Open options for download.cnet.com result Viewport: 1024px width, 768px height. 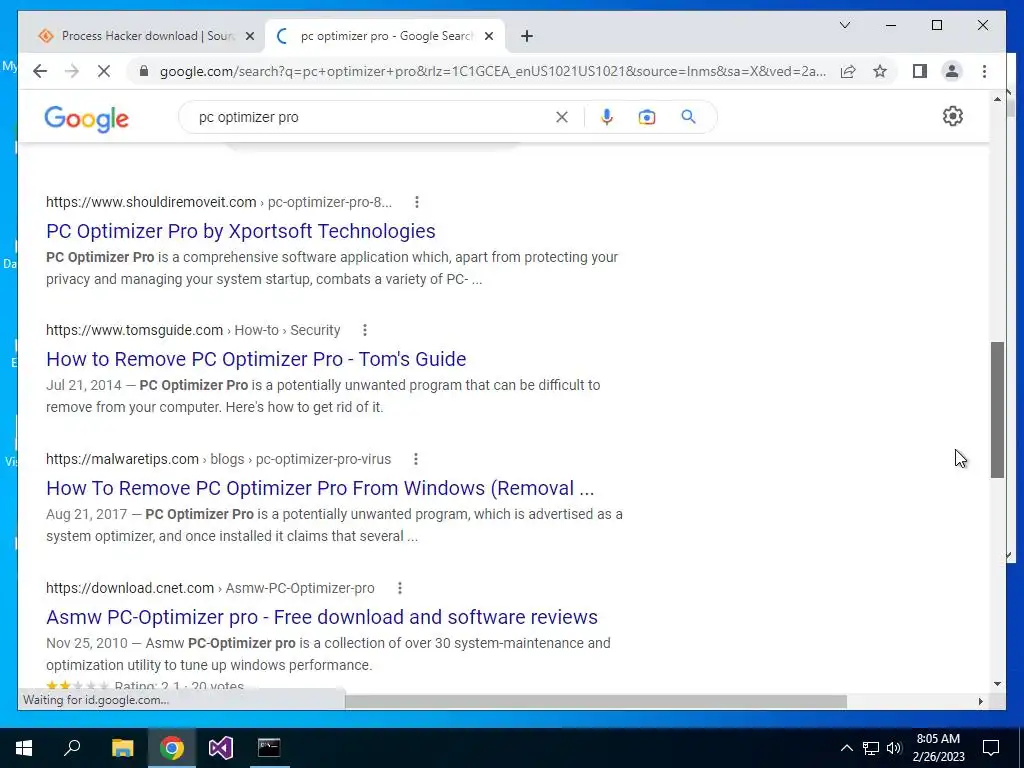[400, 588]
